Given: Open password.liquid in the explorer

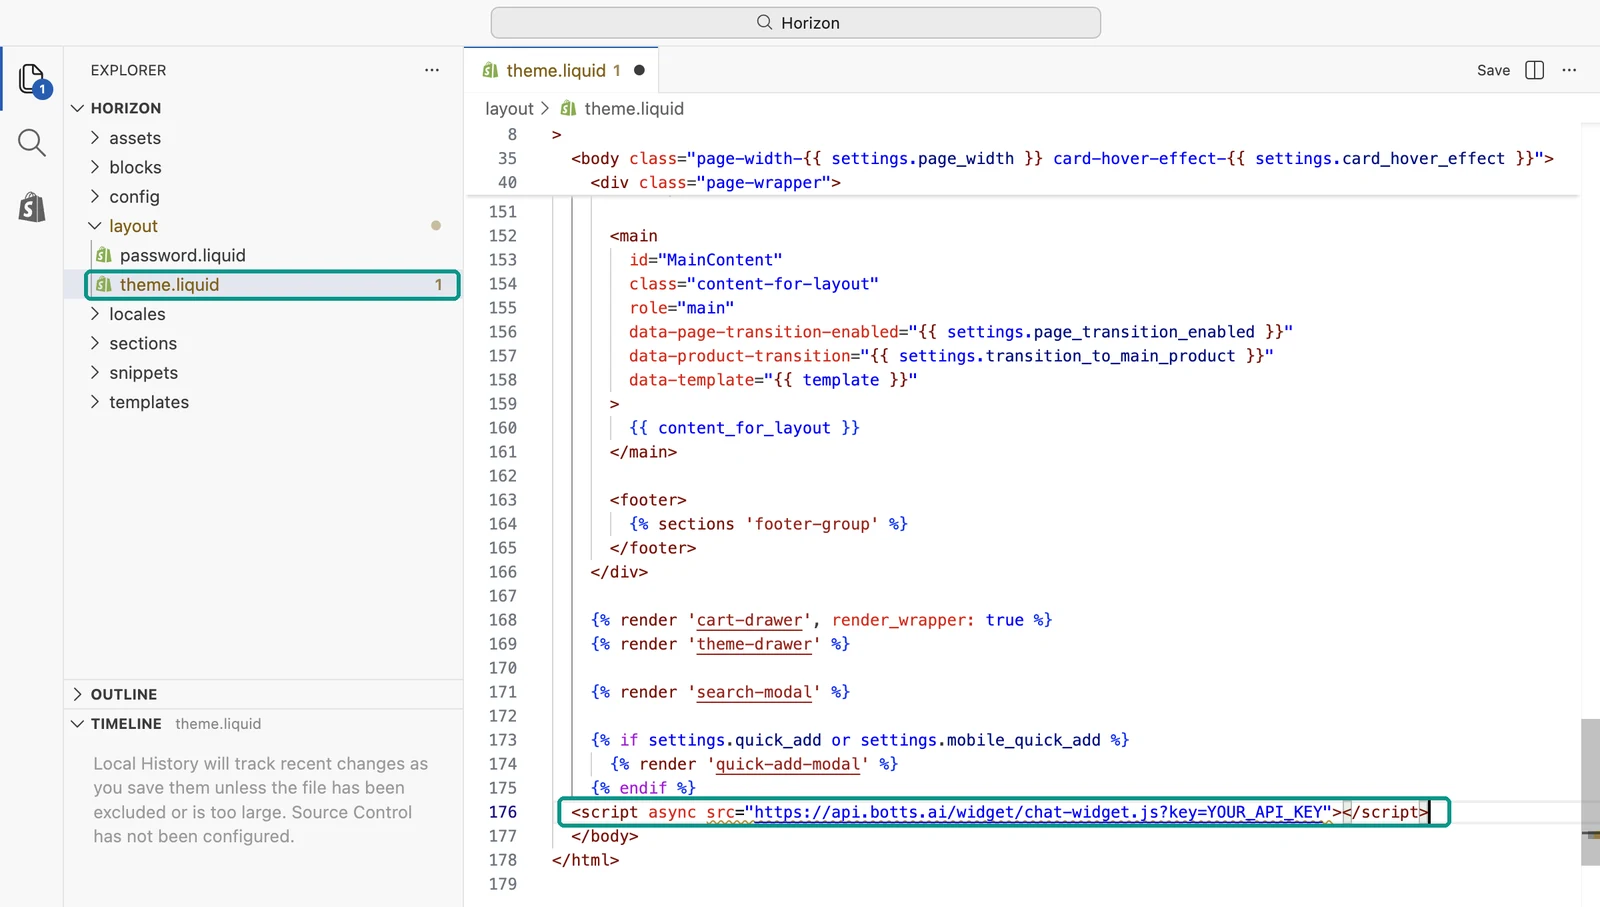Looking at the screenshot, I should (264, 255).
